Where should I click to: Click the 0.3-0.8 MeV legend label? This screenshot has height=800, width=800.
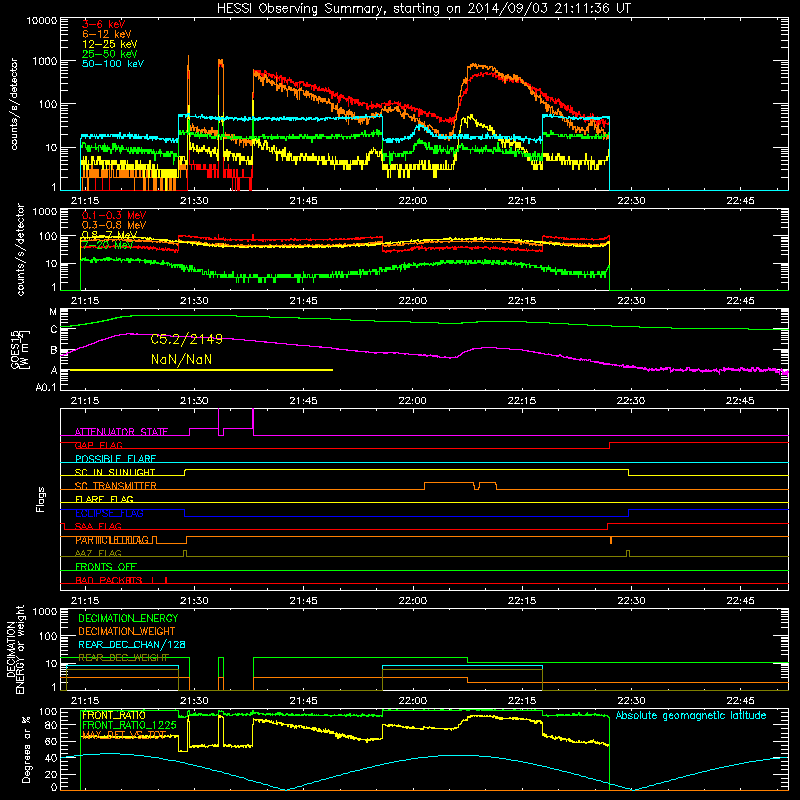[x=114, y=225]
